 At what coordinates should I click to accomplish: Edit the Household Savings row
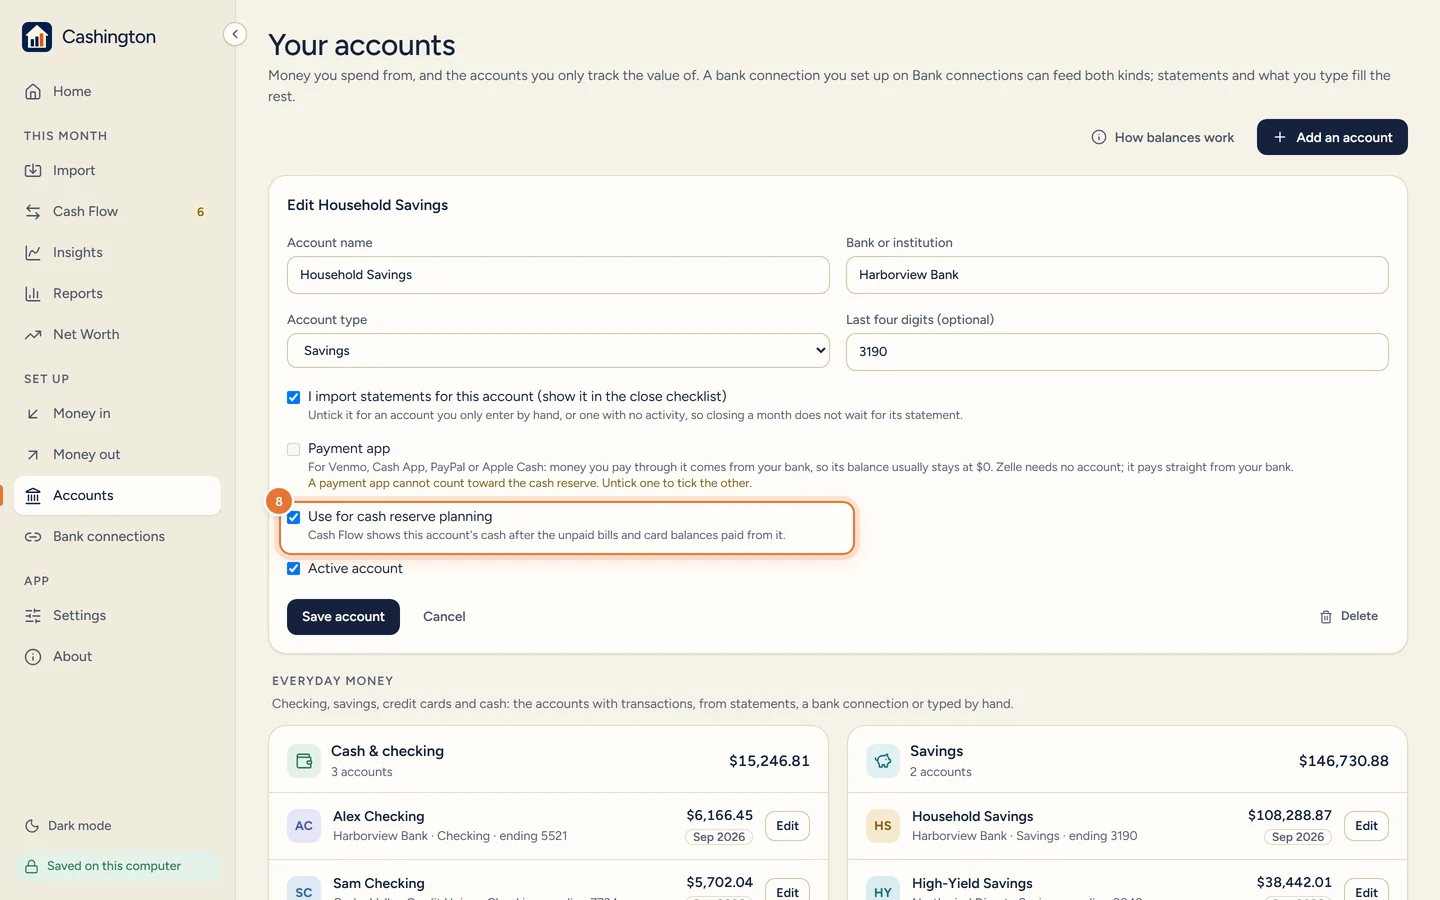pyautogui.click(x=1366, y=826)
